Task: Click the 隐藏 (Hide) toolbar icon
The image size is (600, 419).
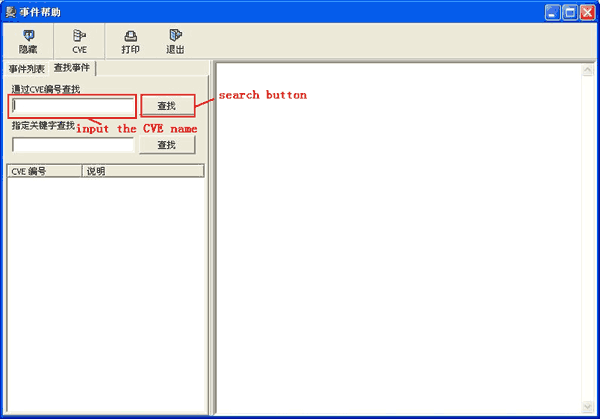Action: click(28, 41)
